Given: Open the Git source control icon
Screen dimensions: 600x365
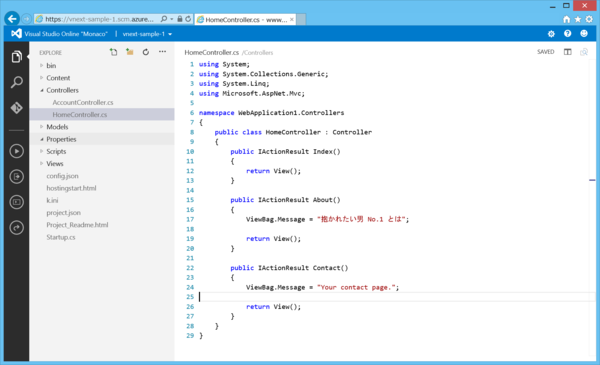Looking at the screenshot, I should click(16, 108).
